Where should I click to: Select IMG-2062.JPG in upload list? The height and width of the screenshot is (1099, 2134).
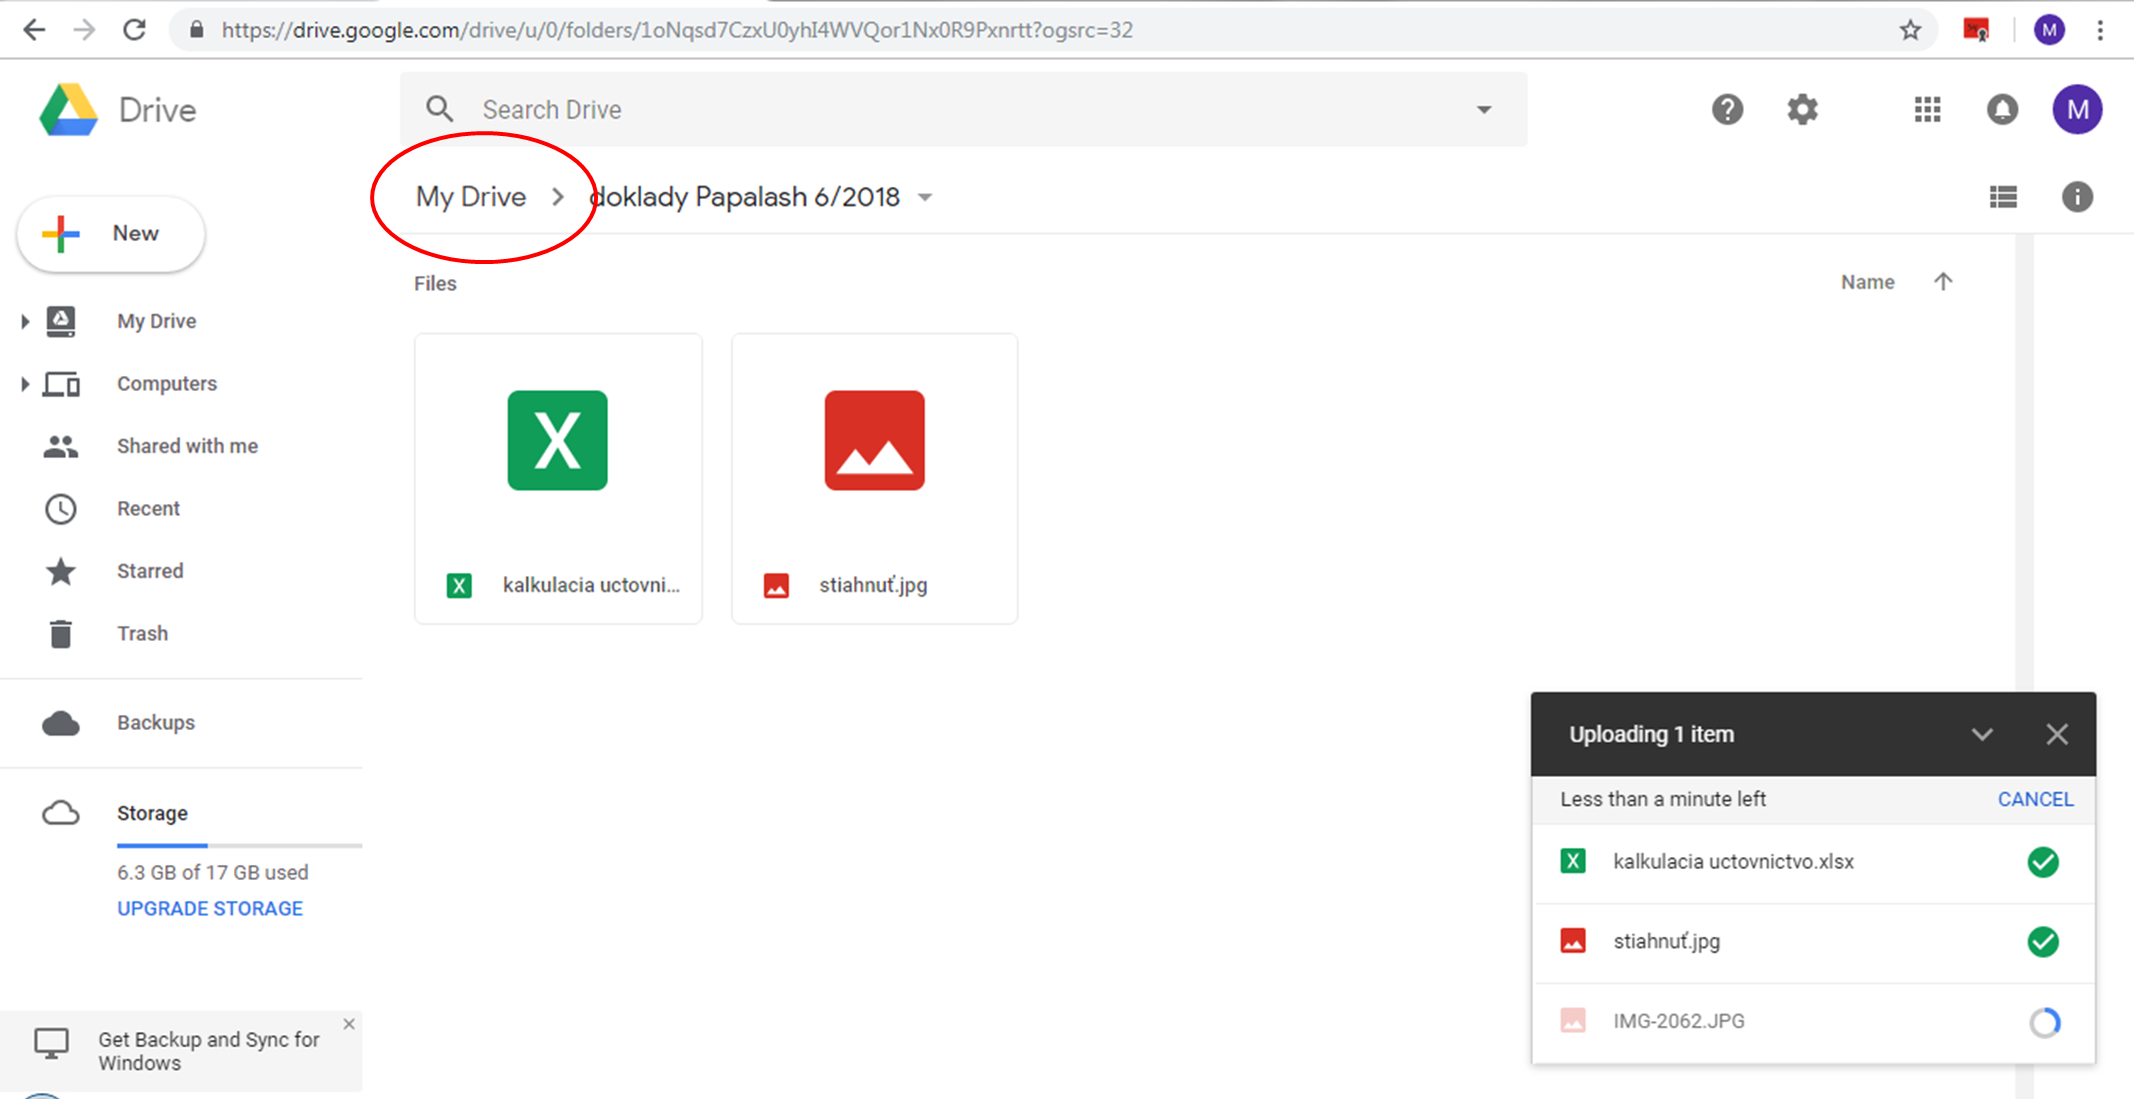pyautogui.click(x=1813, y=1022)
